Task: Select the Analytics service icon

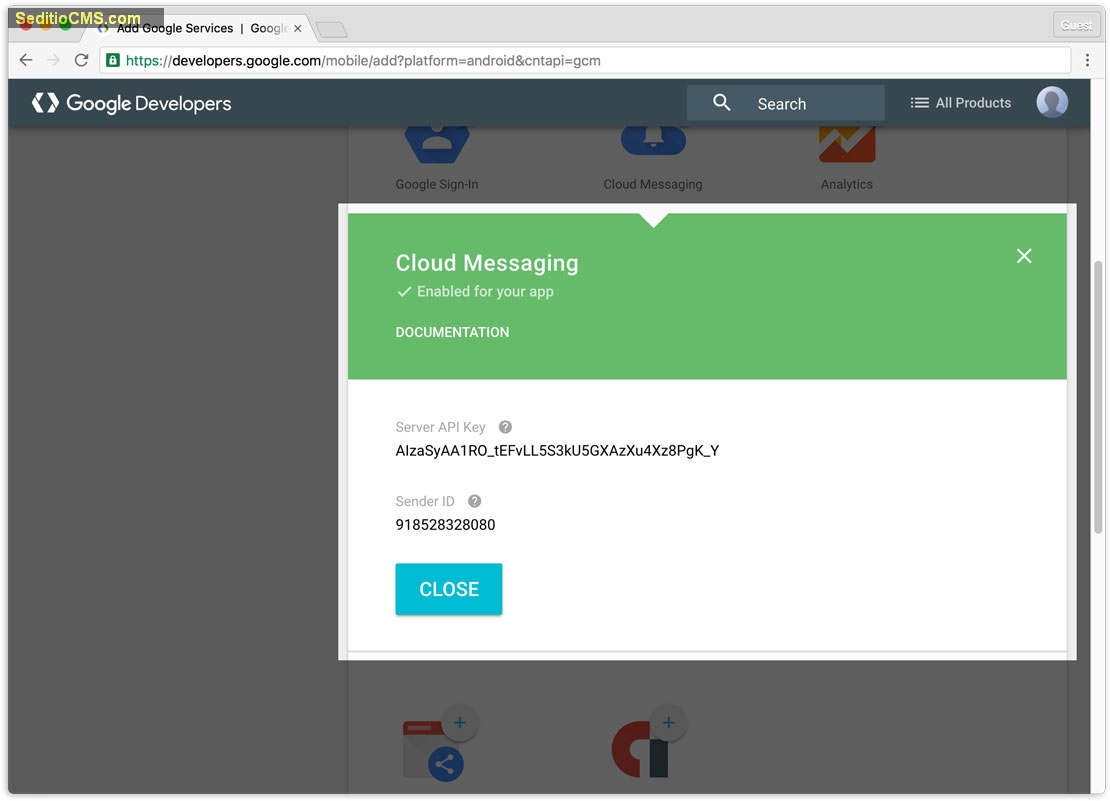Action: [x=847, y=145]
